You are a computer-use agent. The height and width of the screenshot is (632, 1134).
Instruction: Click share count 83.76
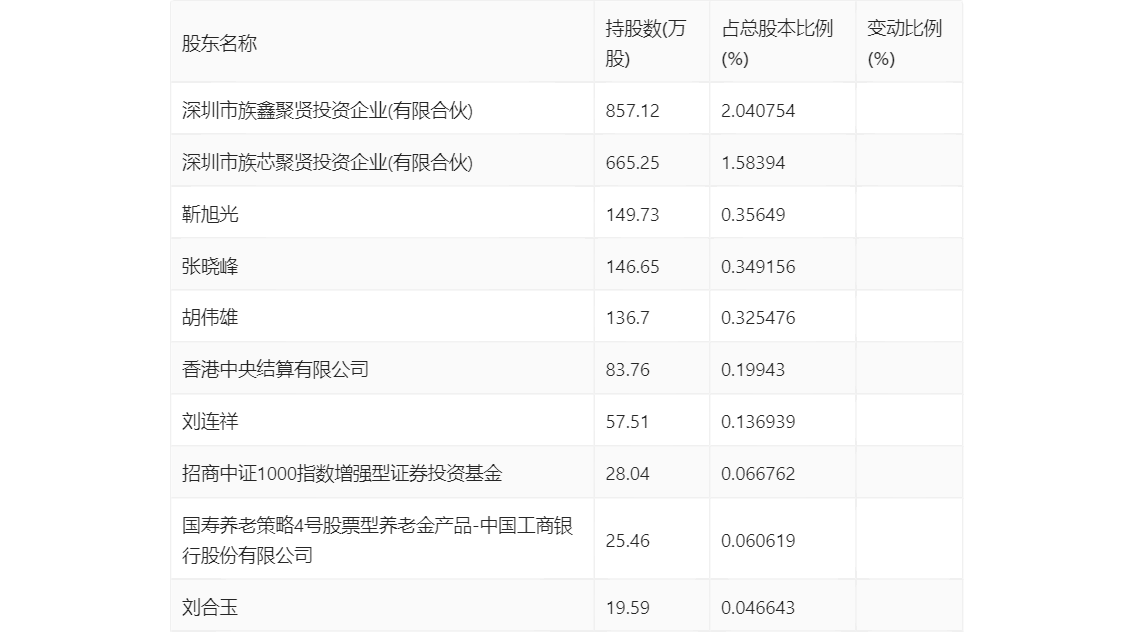(x=628, y=370)
